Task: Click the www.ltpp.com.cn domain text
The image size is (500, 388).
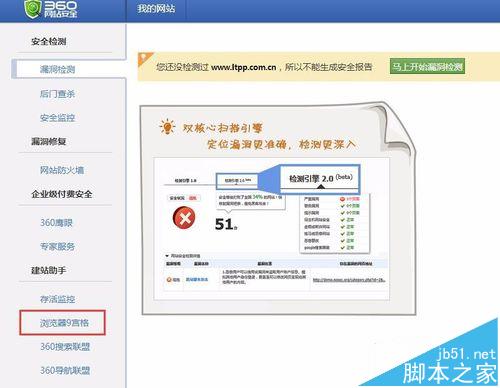Action: pyautogui.click(x=244, y=67)
